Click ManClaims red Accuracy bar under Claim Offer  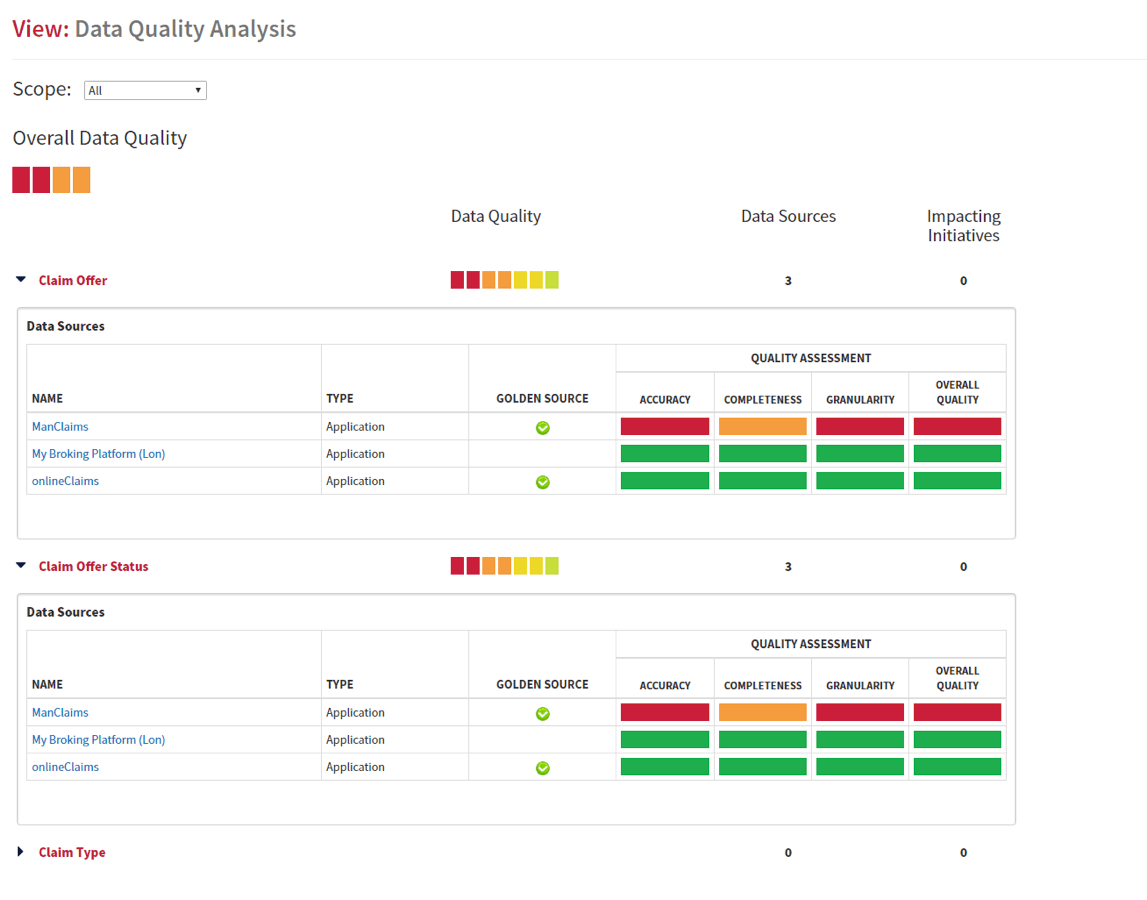click(665, 427)
